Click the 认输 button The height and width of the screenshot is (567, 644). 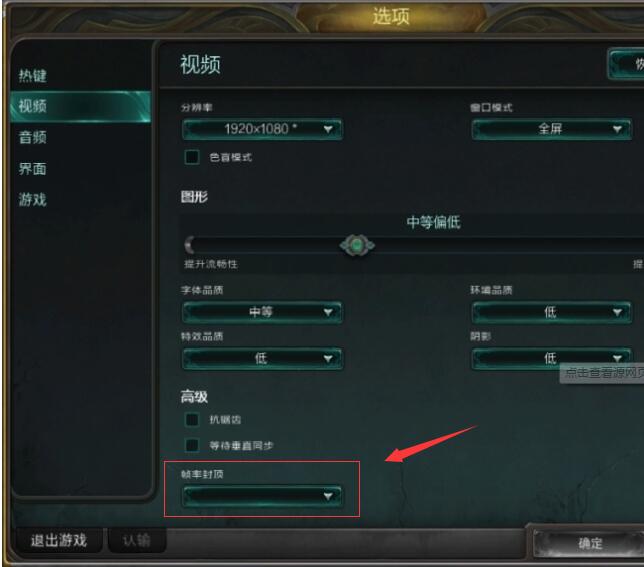[x=137, y=540]
